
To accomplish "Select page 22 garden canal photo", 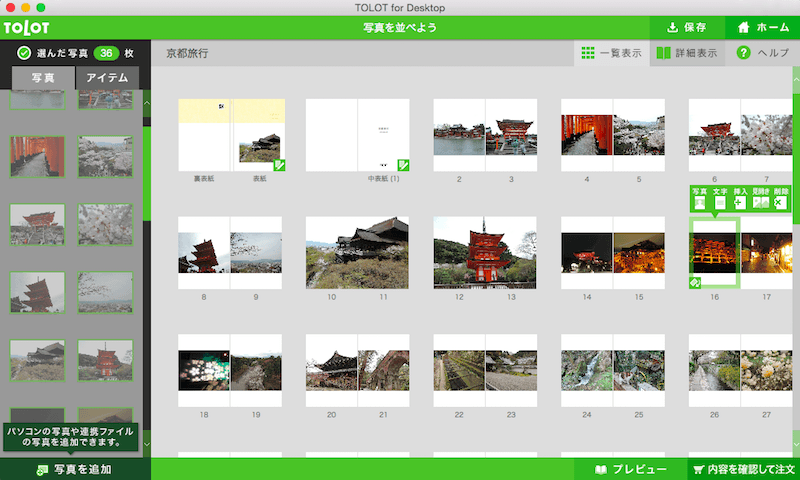I will tap(459, 370).
